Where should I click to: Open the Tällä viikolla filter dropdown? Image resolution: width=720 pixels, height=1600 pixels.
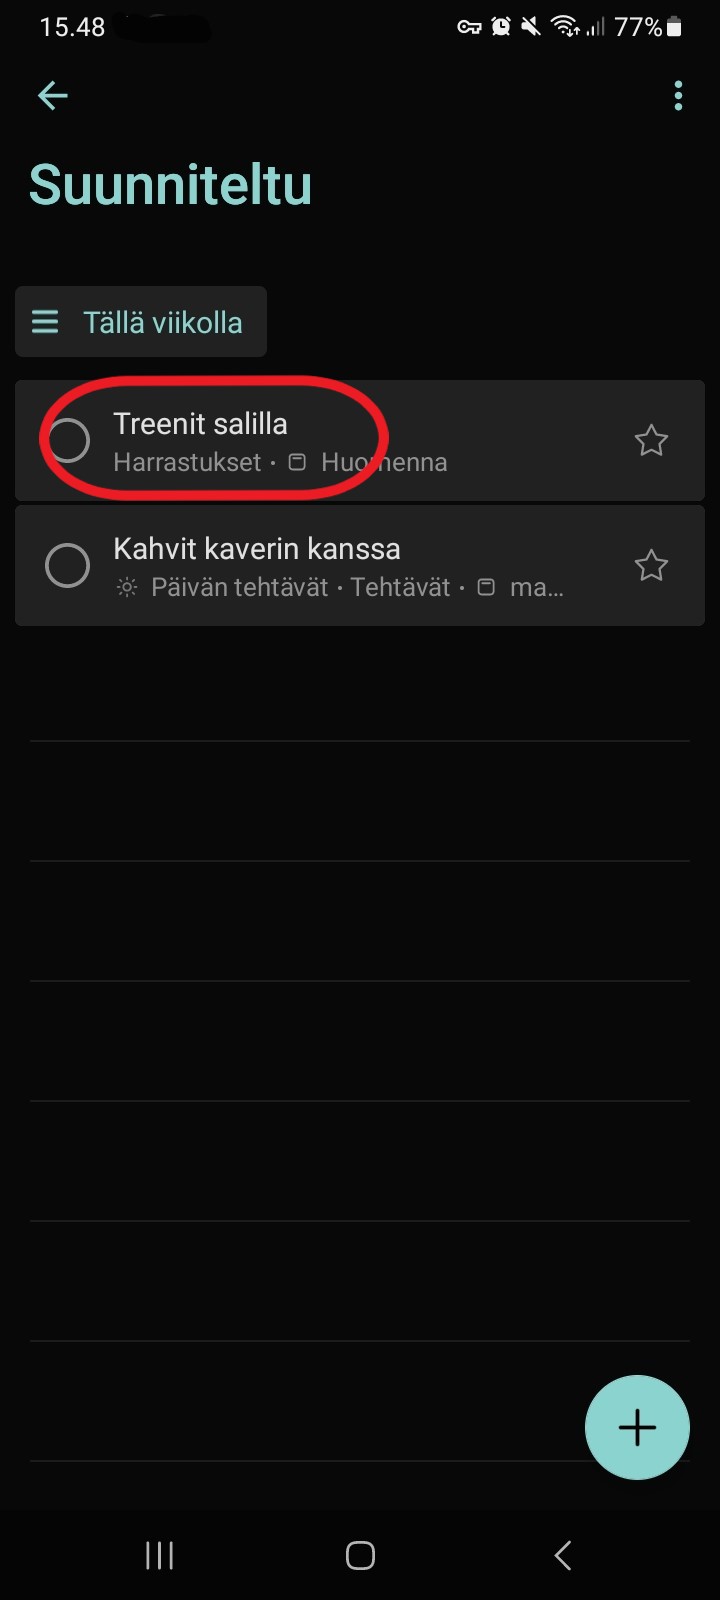pyautogui.click(x=141, y=322)
